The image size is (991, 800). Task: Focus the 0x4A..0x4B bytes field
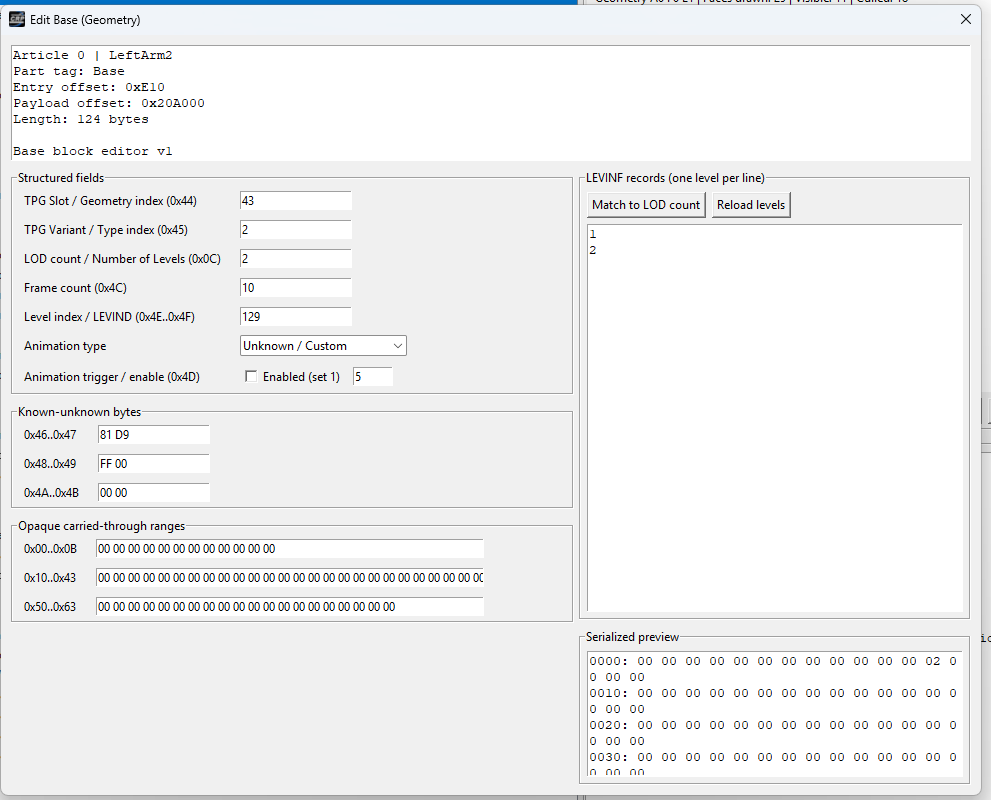(x=153, y=493)
